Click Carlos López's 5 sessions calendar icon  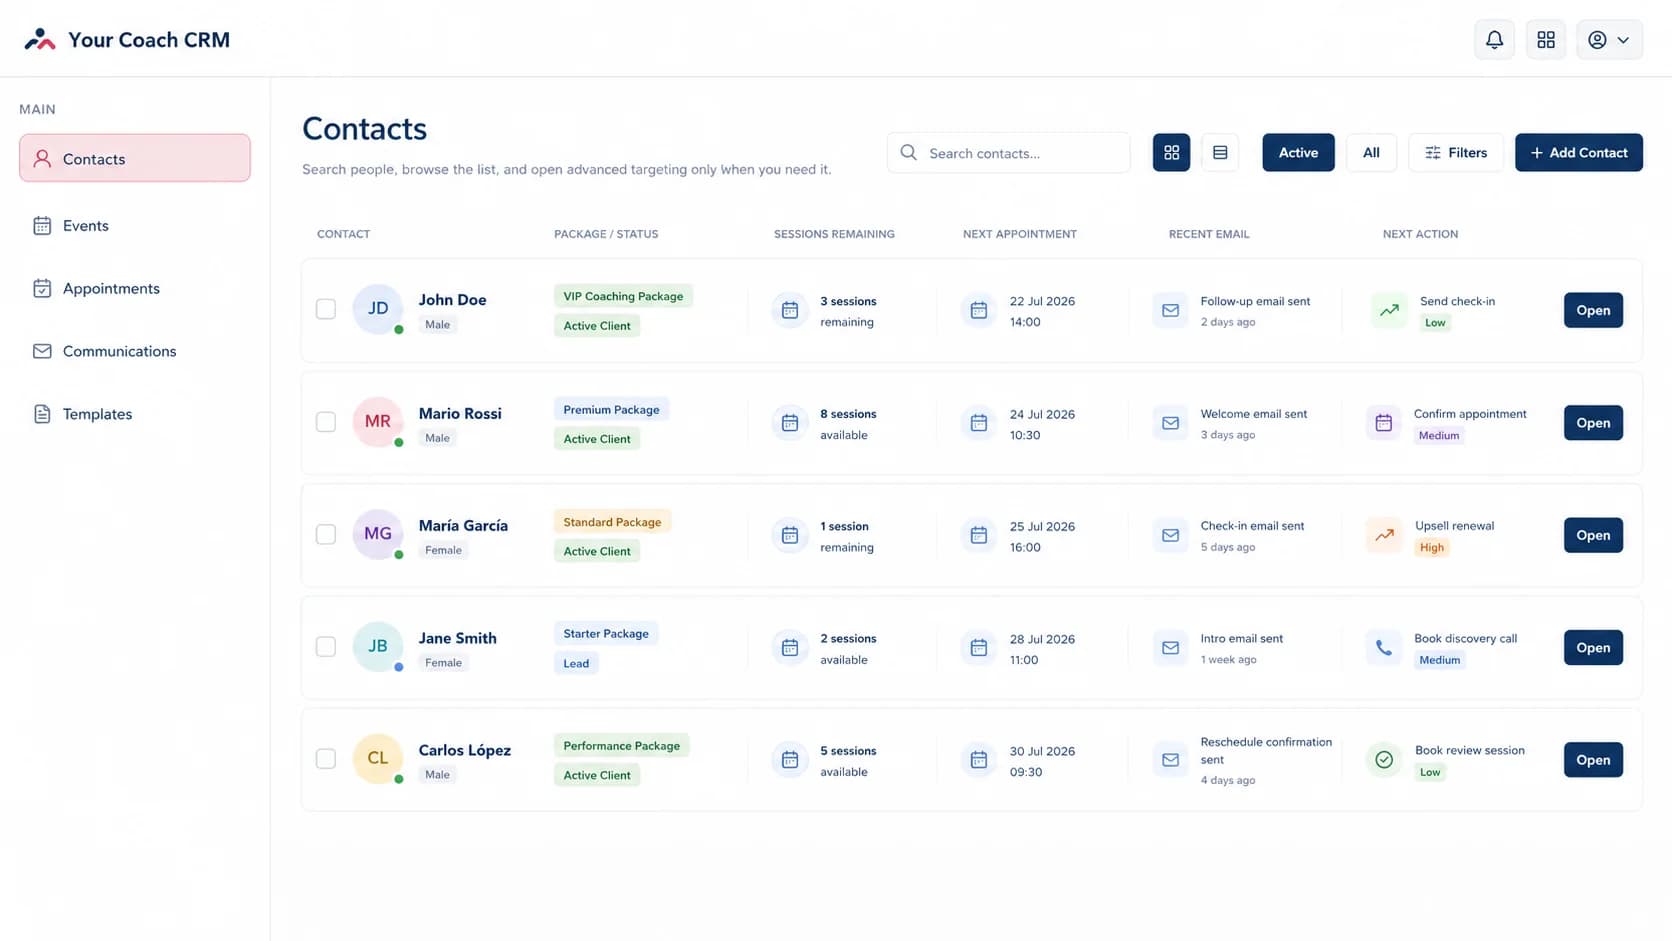[790, 761]
